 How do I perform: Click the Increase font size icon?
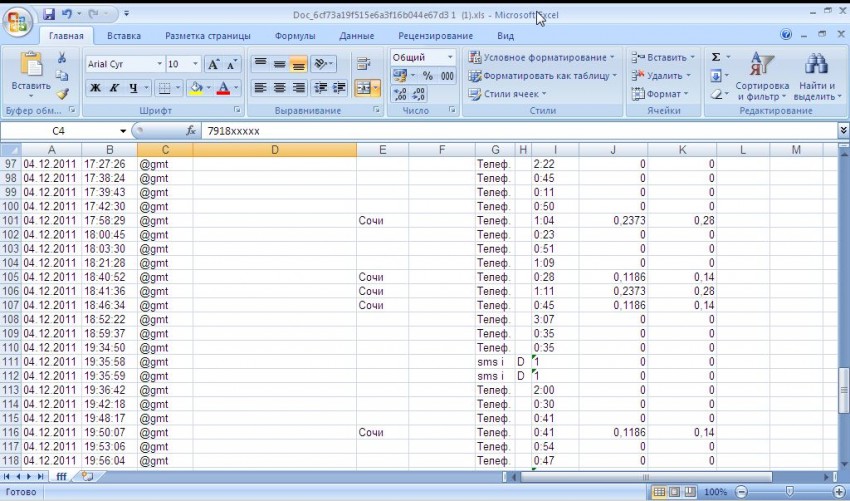click(213, 64)
